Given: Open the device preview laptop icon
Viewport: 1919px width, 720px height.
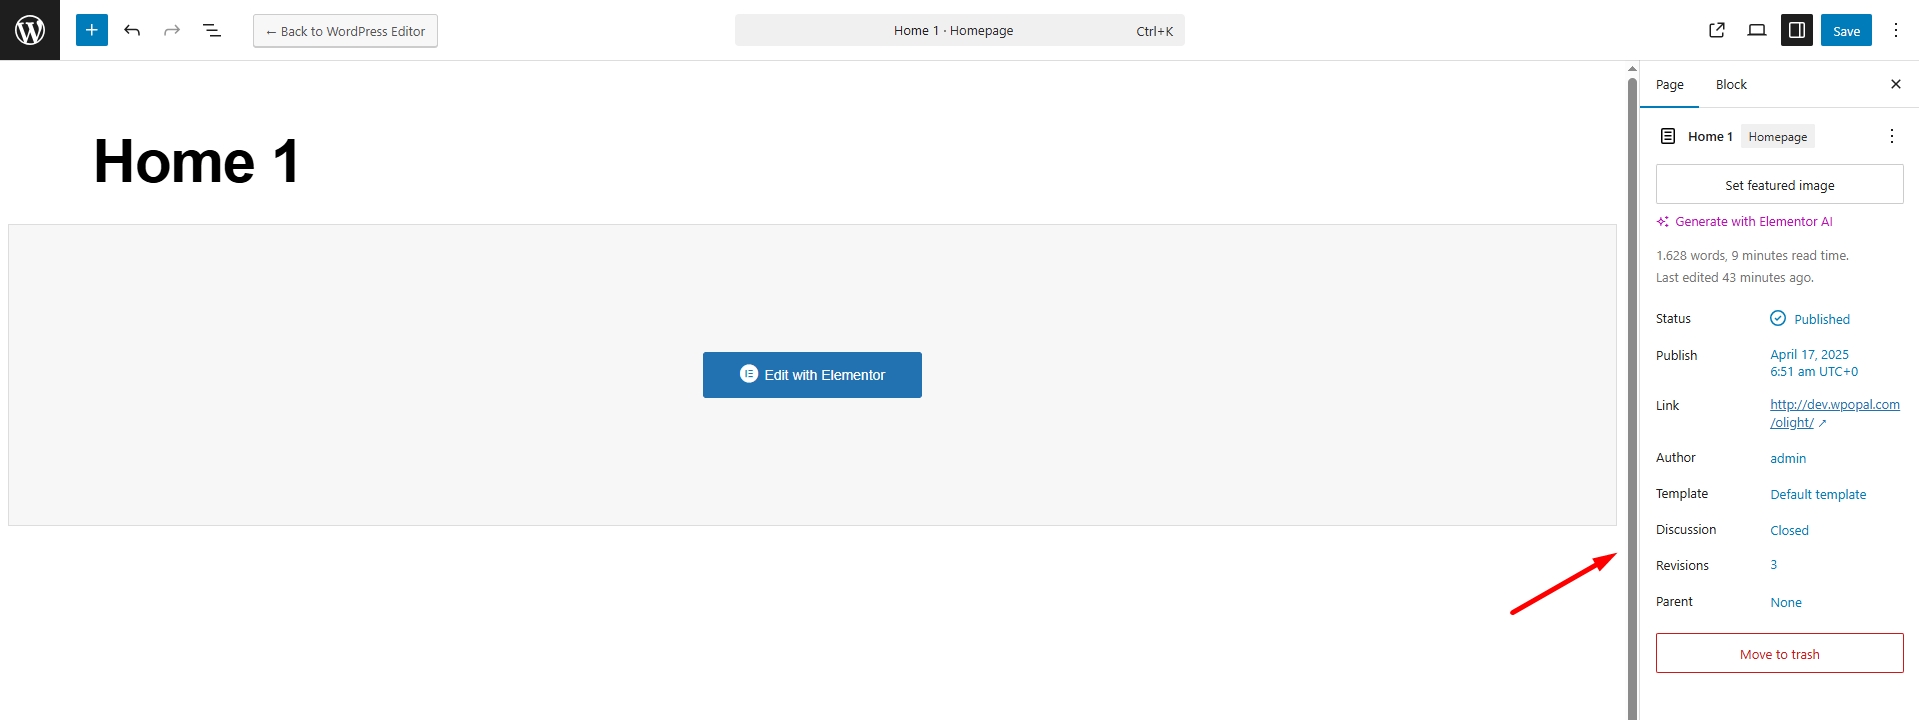Looking at the screenshot, I should pyautogui.click(x=1757, y=30).
